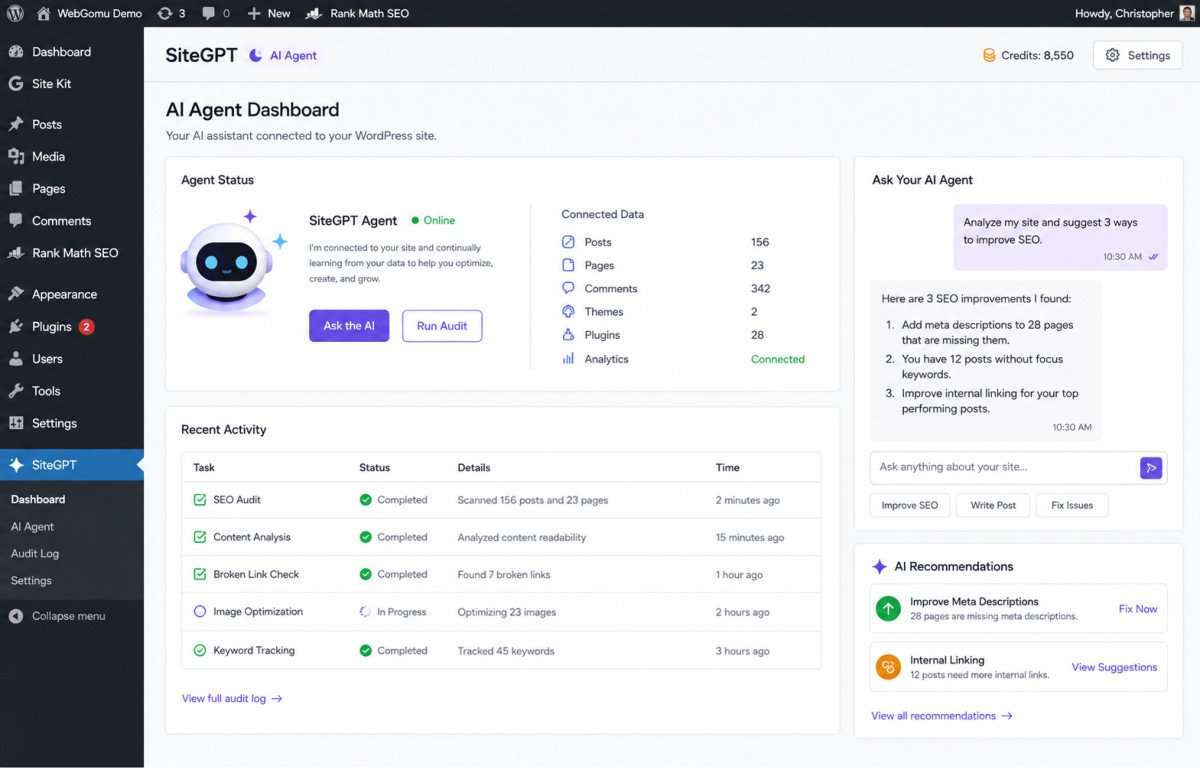Click 'Found 7 broken links' detail

coord(504,575)
